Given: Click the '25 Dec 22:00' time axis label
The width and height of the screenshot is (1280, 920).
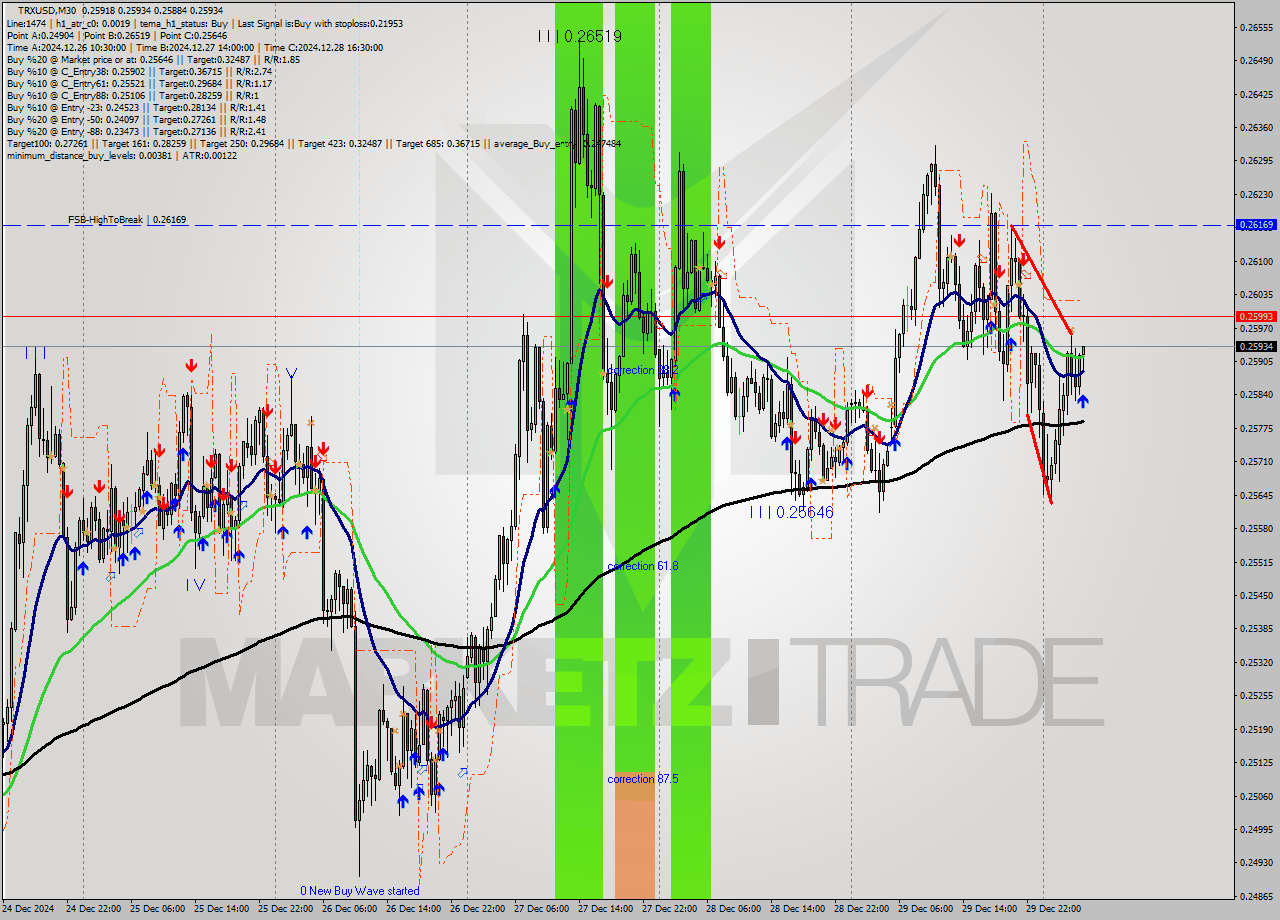Looking at the screenshot, I should pyautogui.click(x=285, y=909).
